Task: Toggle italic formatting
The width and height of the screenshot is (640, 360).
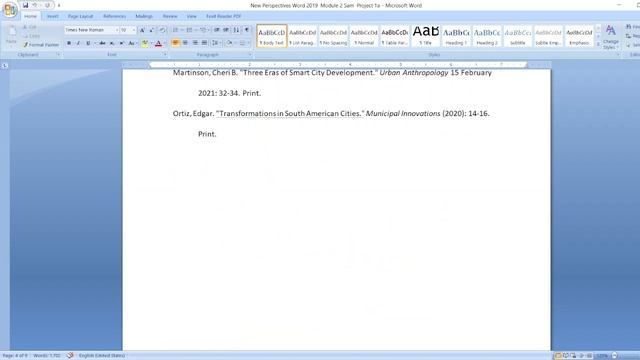Action: point(78,43)
